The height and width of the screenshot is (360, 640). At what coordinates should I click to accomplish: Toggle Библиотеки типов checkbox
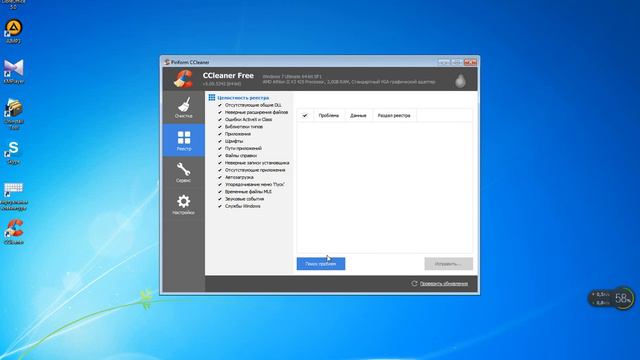(x=220, y=127)
